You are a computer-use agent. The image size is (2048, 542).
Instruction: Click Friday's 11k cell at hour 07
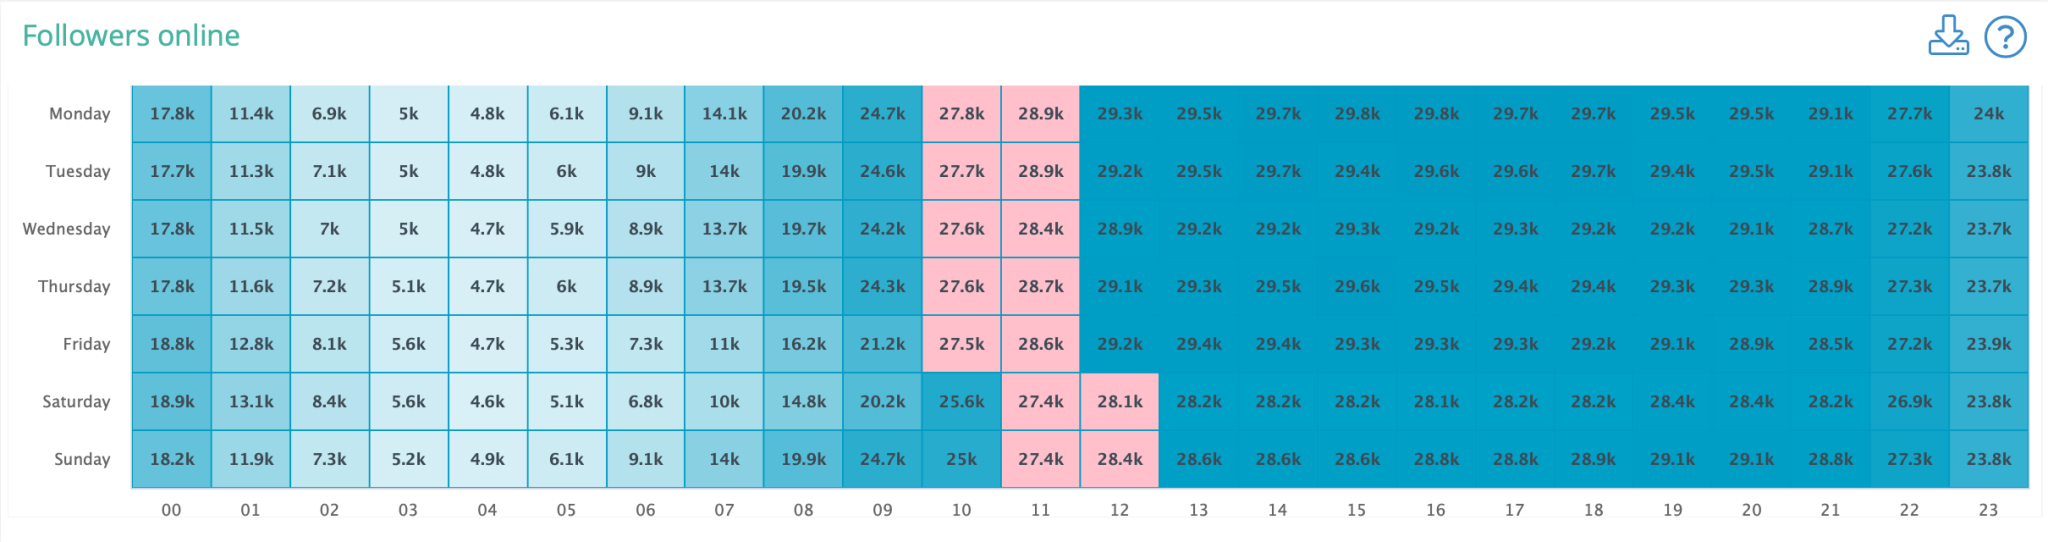pyautogui.click(x=724, y=344)
